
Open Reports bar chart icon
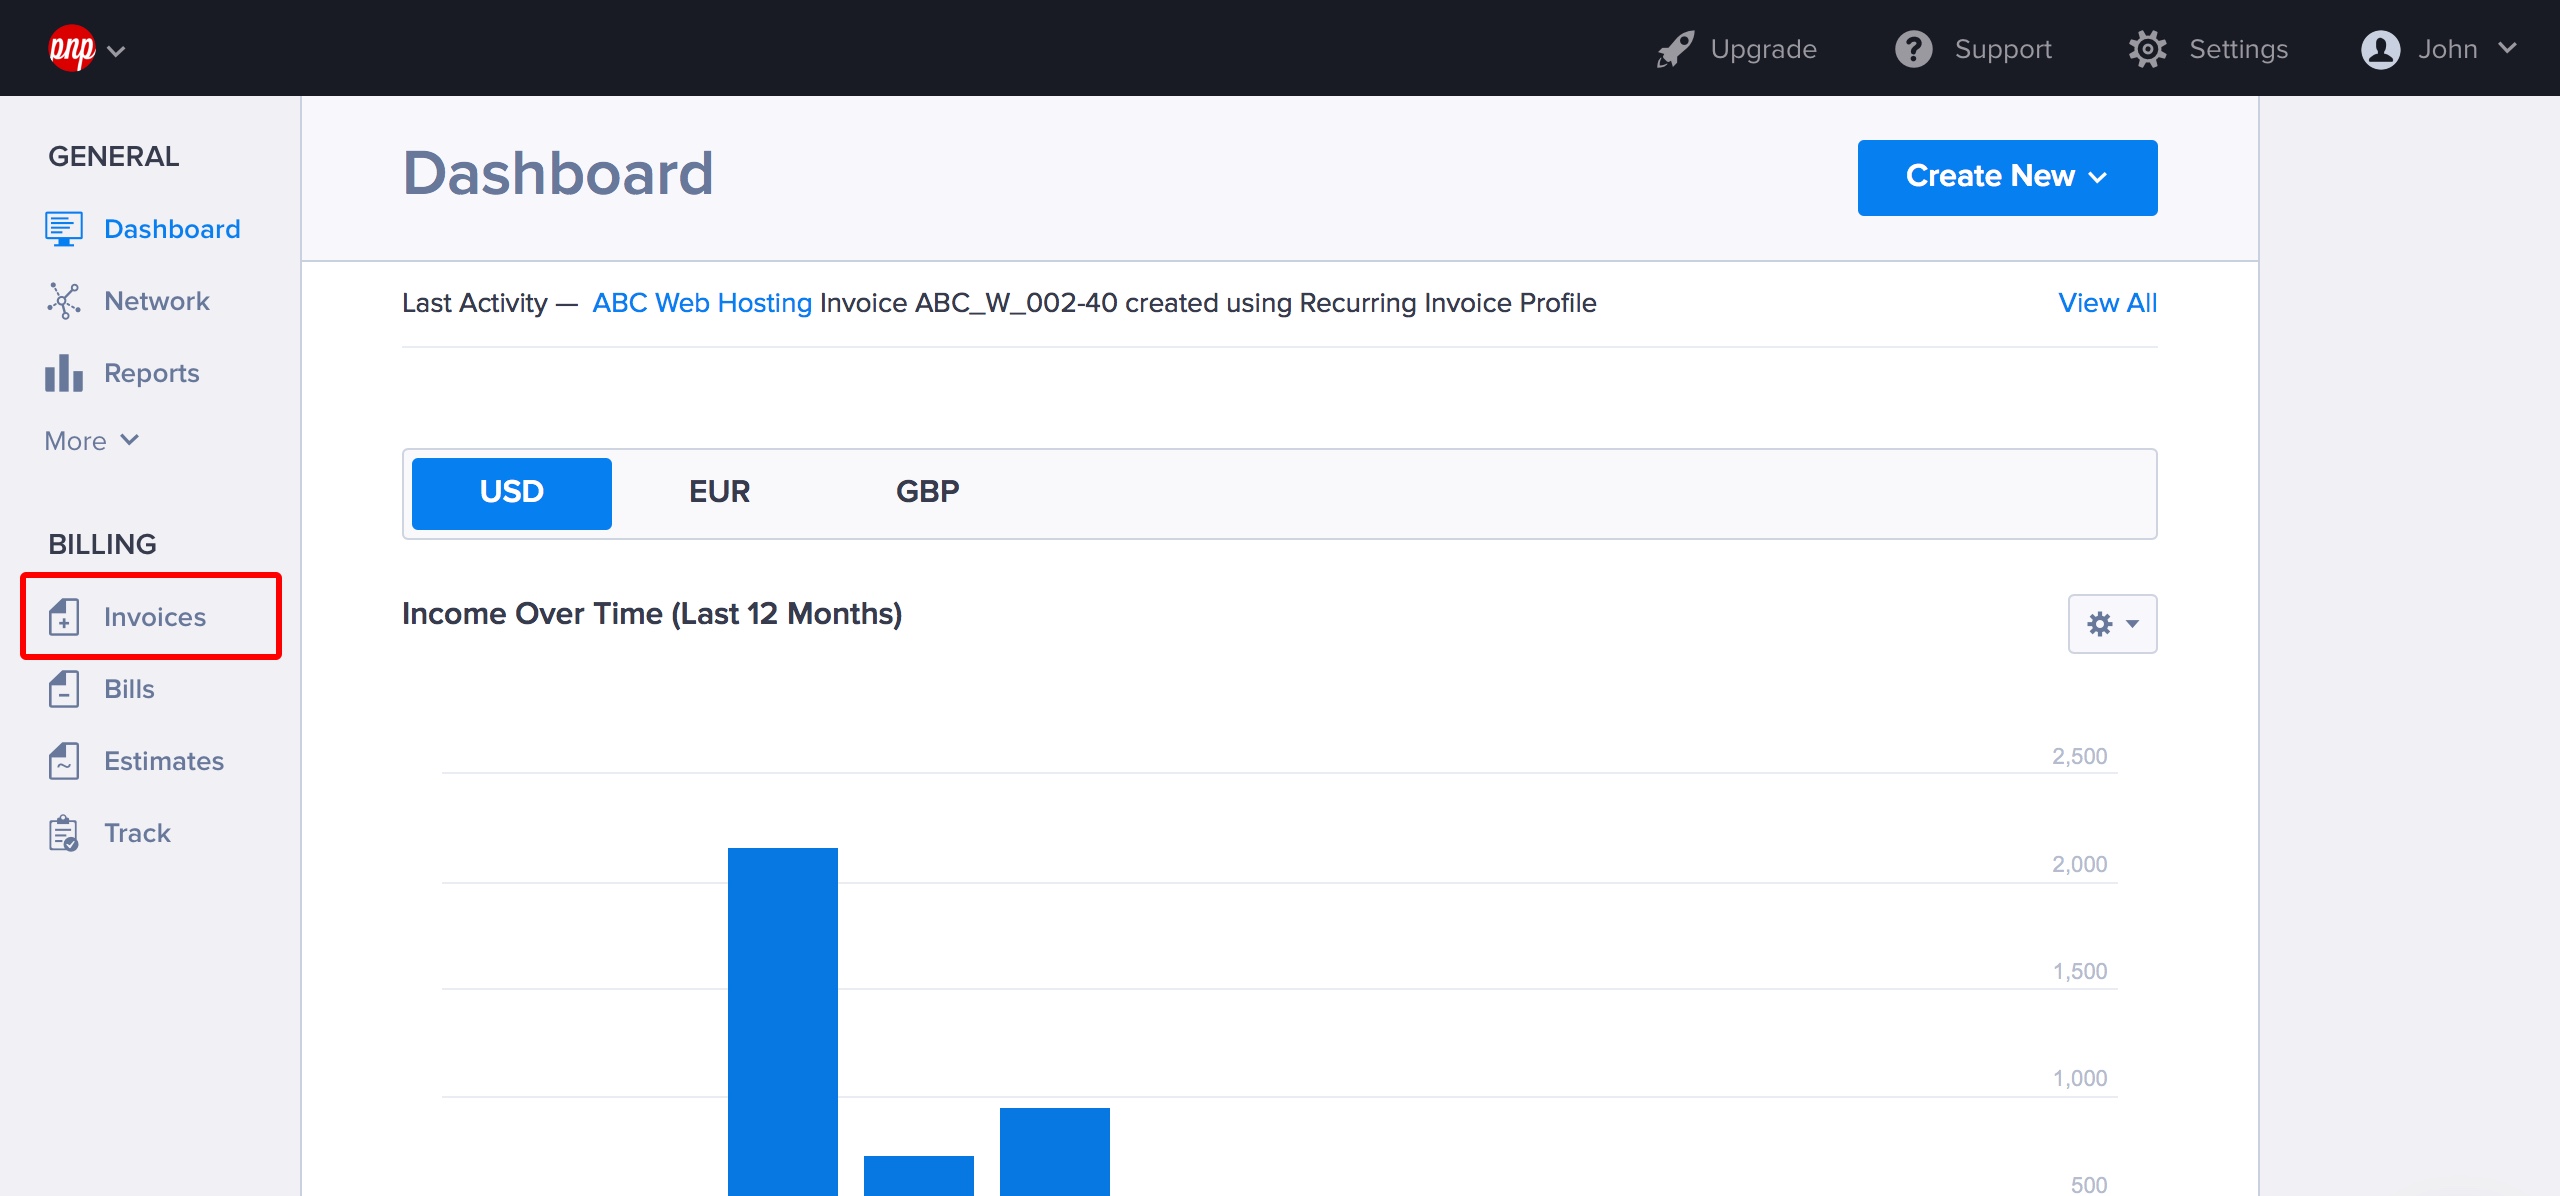[63, 373]
